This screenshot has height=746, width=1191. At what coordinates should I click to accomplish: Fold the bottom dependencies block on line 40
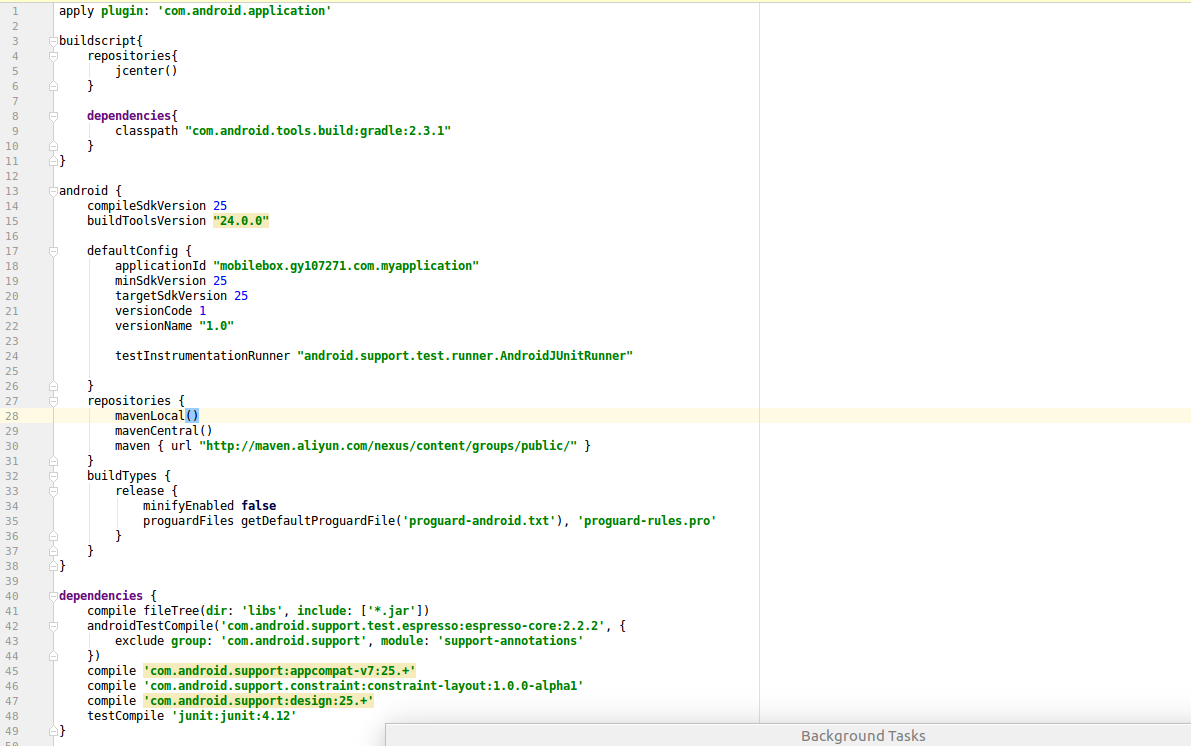click(x=53, y=596)
